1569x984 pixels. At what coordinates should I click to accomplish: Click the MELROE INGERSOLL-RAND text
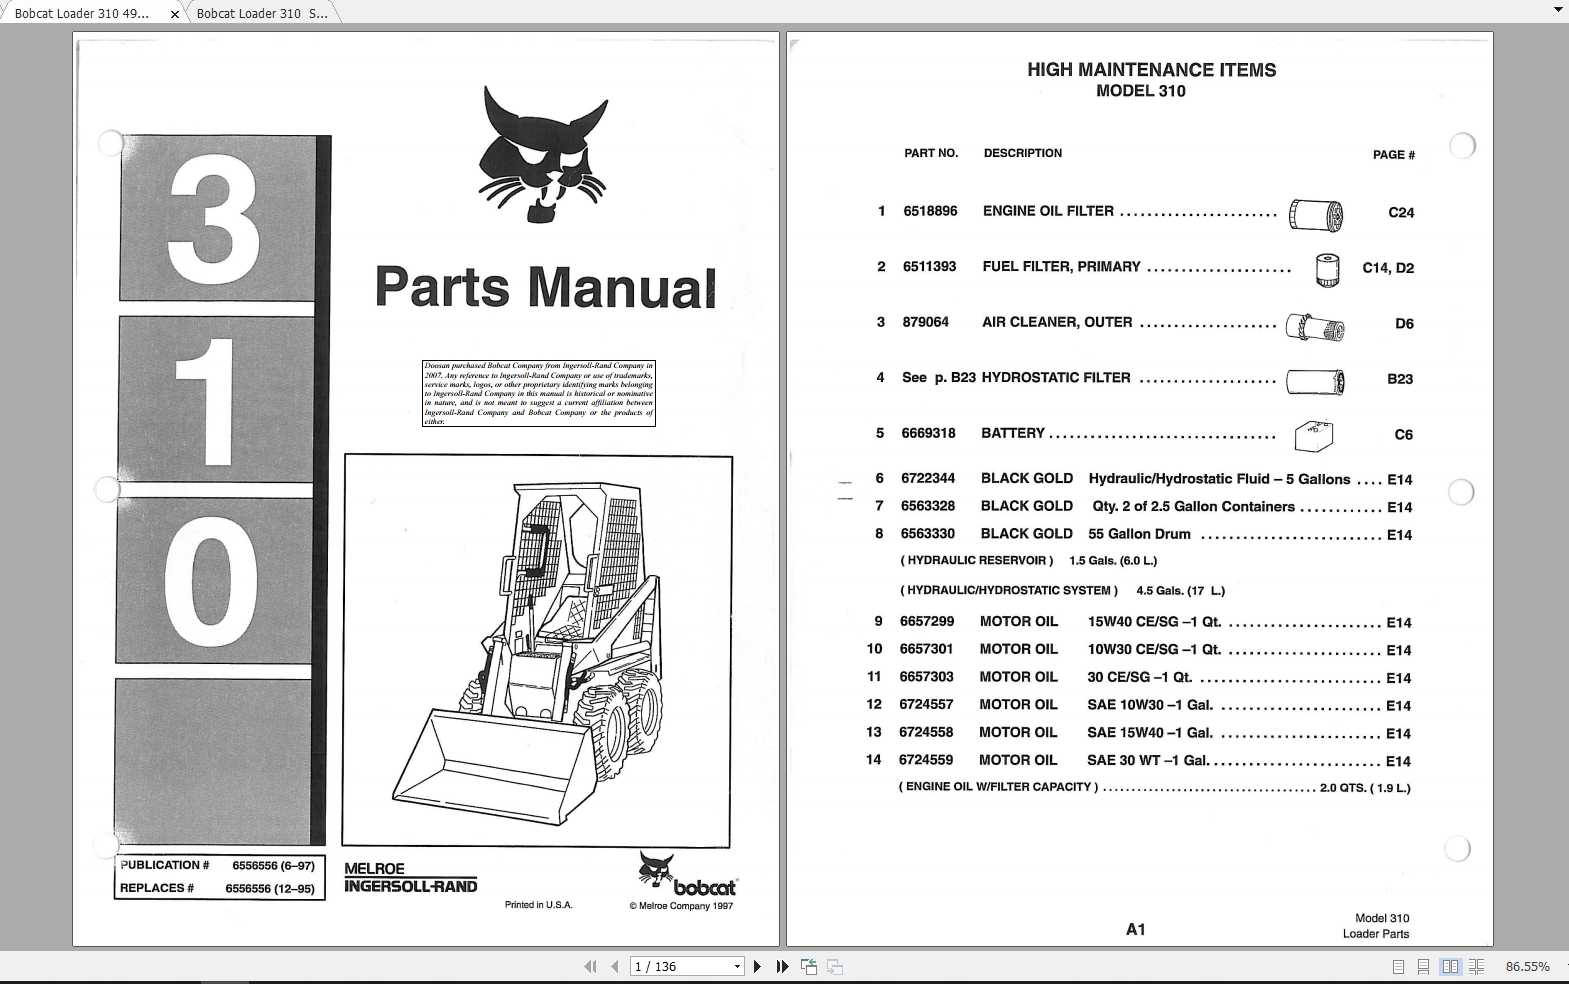(411, 878)
